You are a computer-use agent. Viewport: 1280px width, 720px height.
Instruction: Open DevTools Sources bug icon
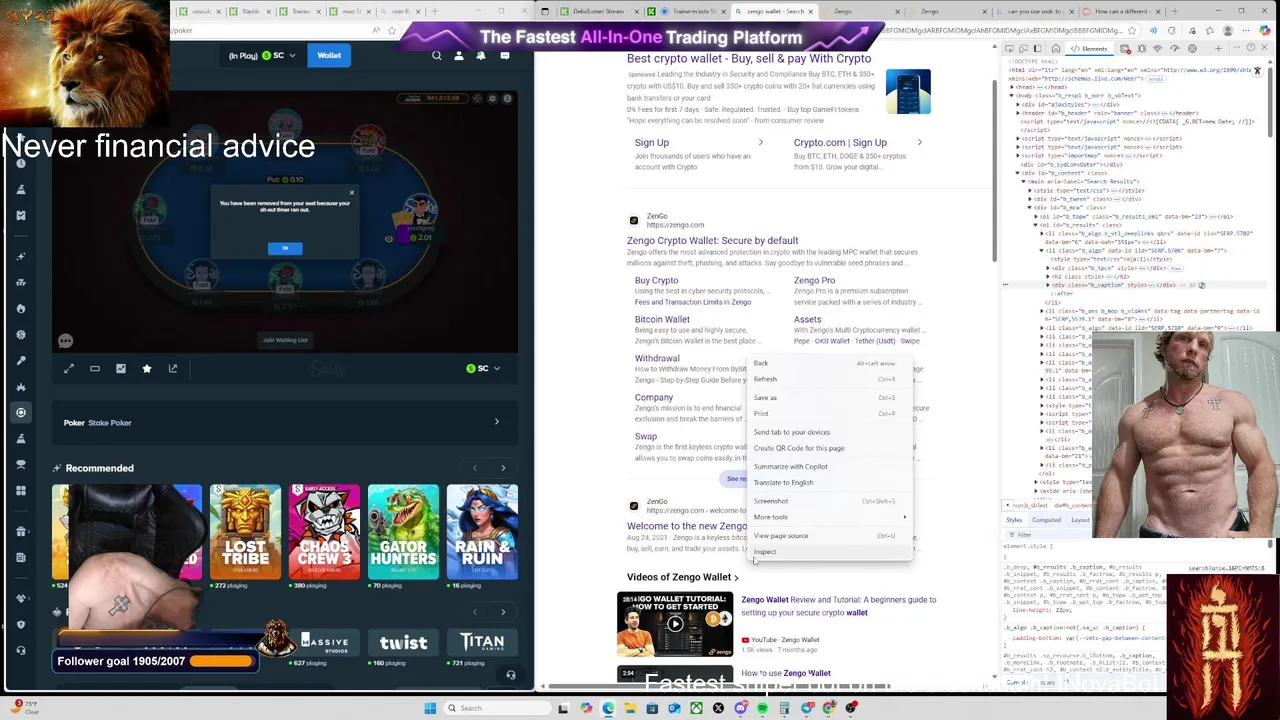click(1141, 48)
